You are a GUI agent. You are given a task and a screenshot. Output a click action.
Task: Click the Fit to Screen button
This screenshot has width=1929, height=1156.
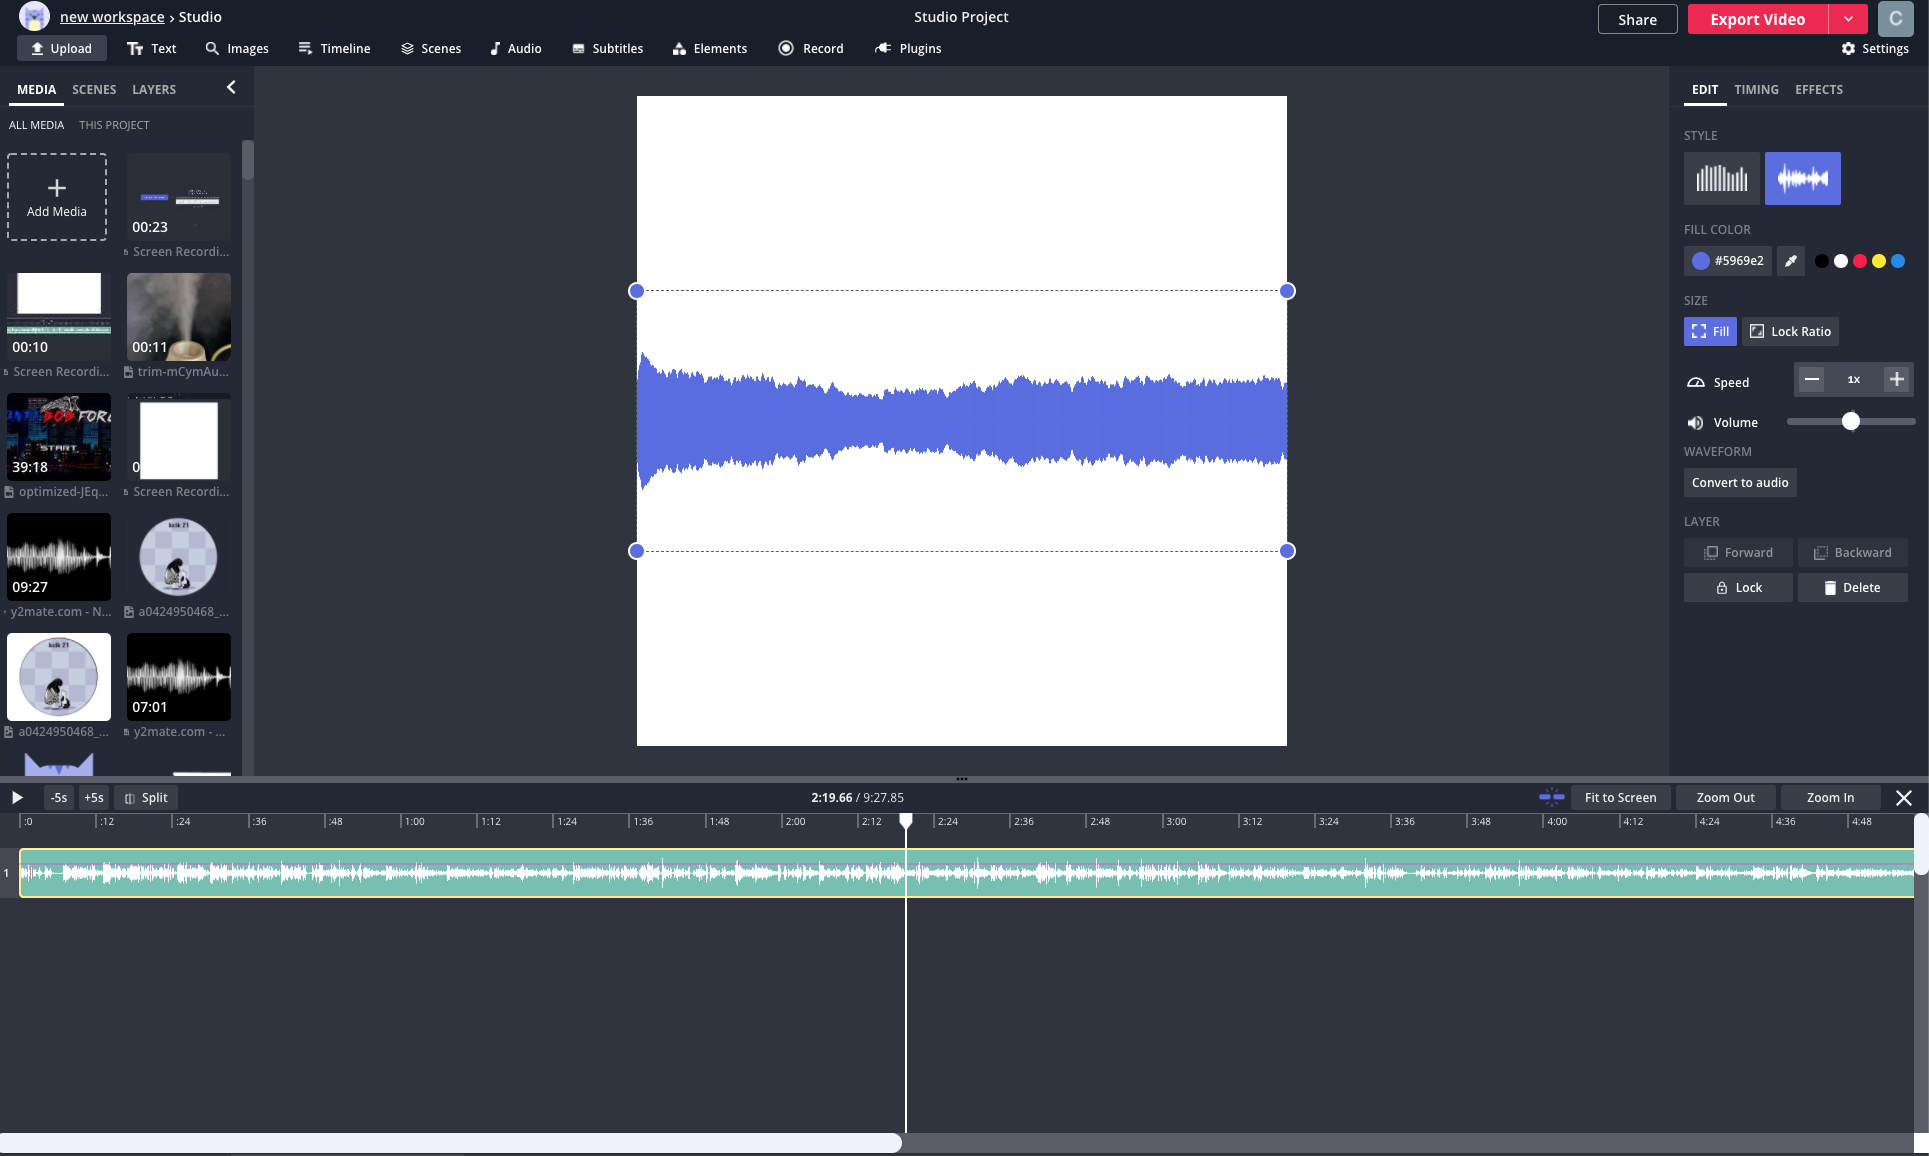[1620, 797]
